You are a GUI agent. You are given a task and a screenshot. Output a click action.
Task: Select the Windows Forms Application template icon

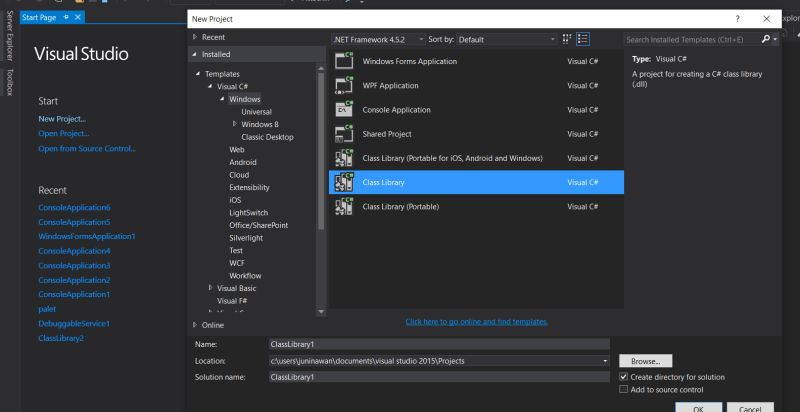(x=344, y=61)
